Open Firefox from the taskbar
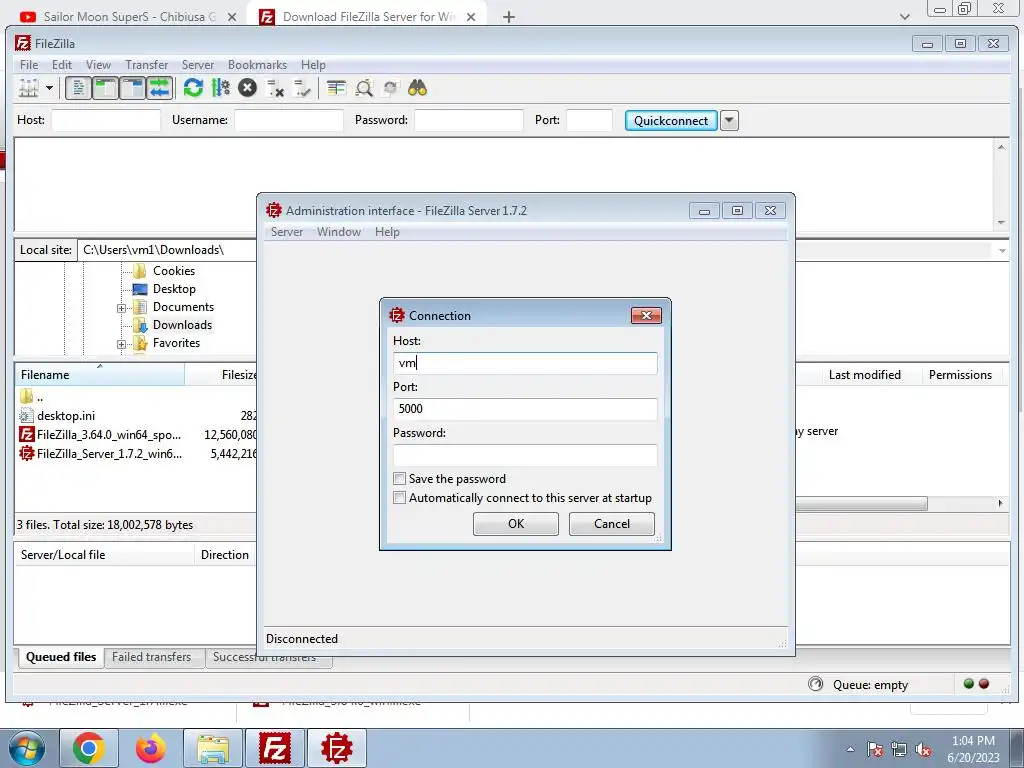Viewport: 1024px width, 768px height. 151,748
